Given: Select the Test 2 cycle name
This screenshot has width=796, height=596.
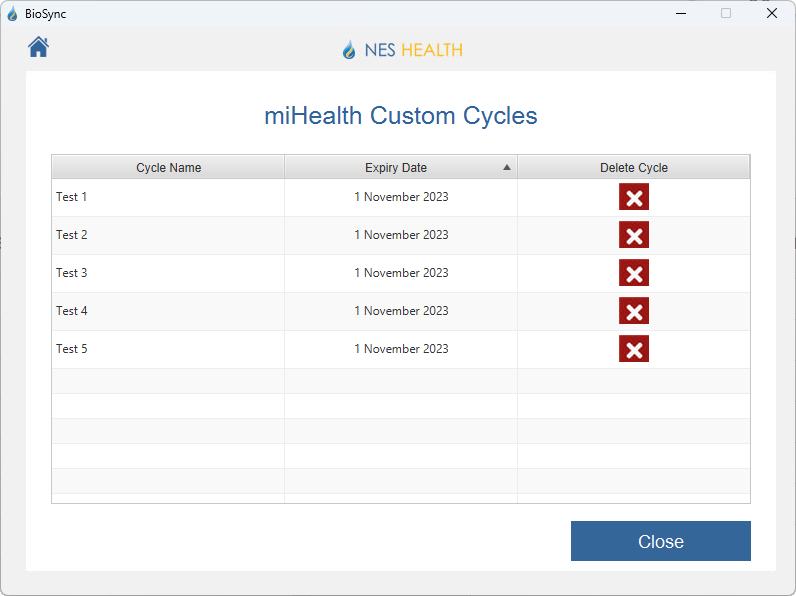Looking at the screenshot, I should [71, 235].
